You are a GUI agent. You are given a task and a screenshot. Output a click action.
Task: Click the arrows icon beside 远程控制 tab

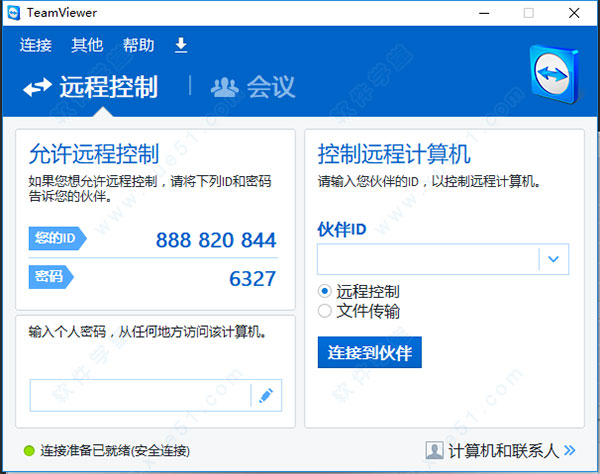pos(38,87)
